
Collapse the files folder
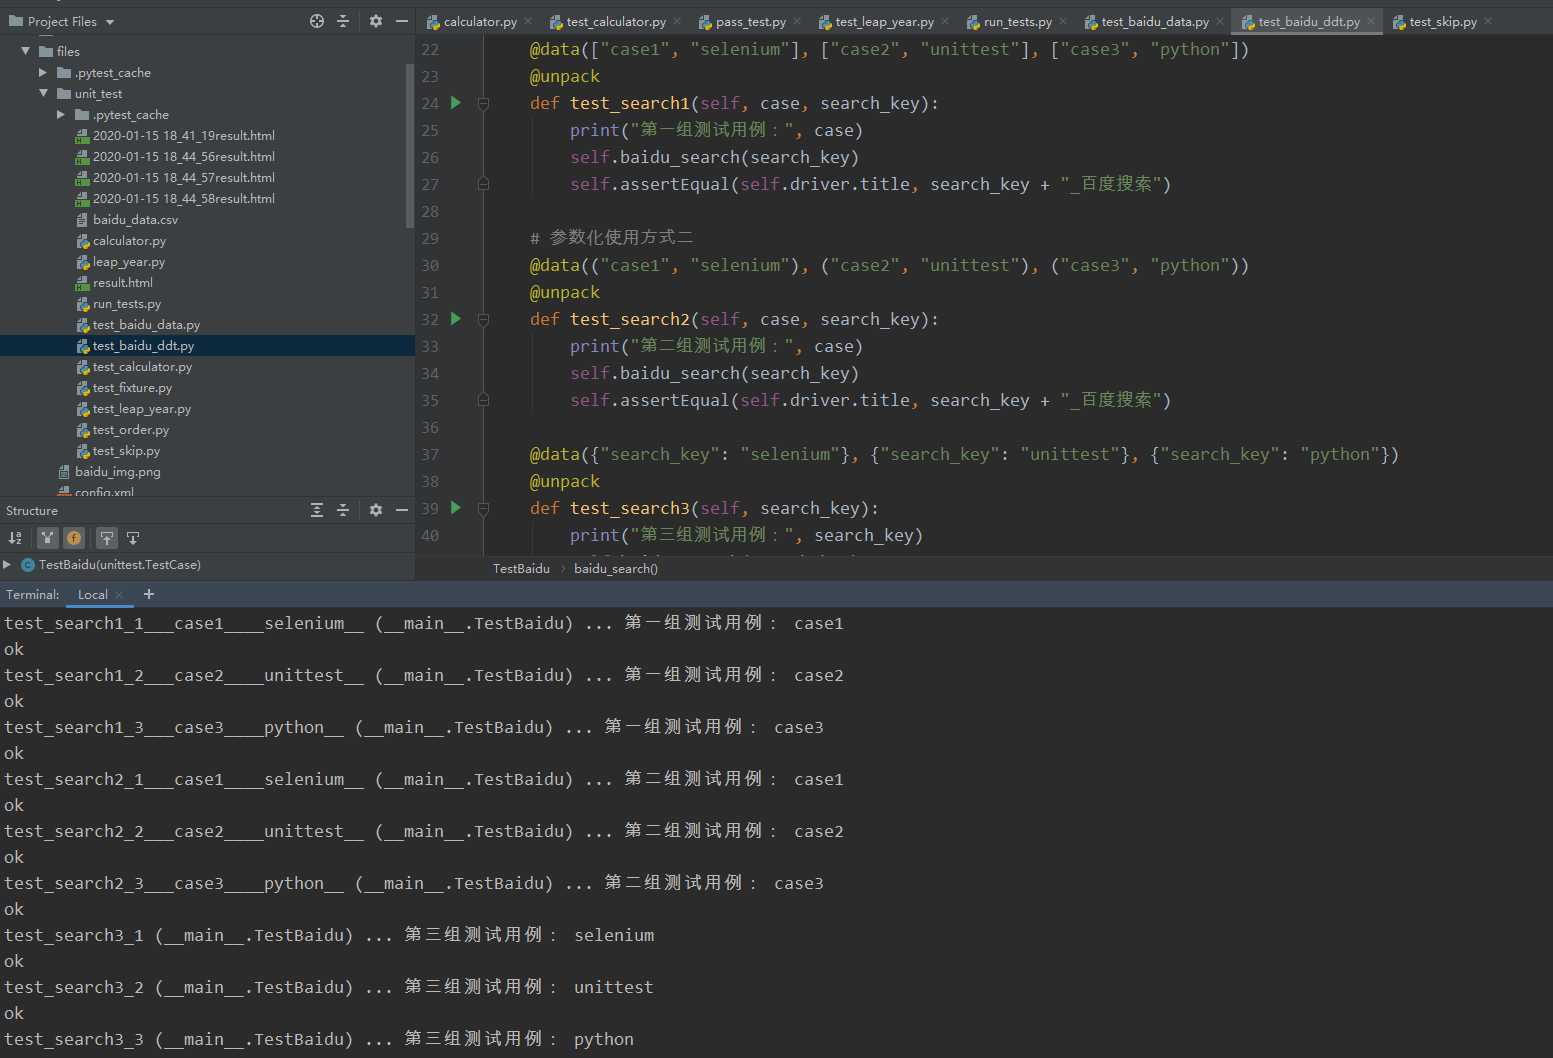26,51
